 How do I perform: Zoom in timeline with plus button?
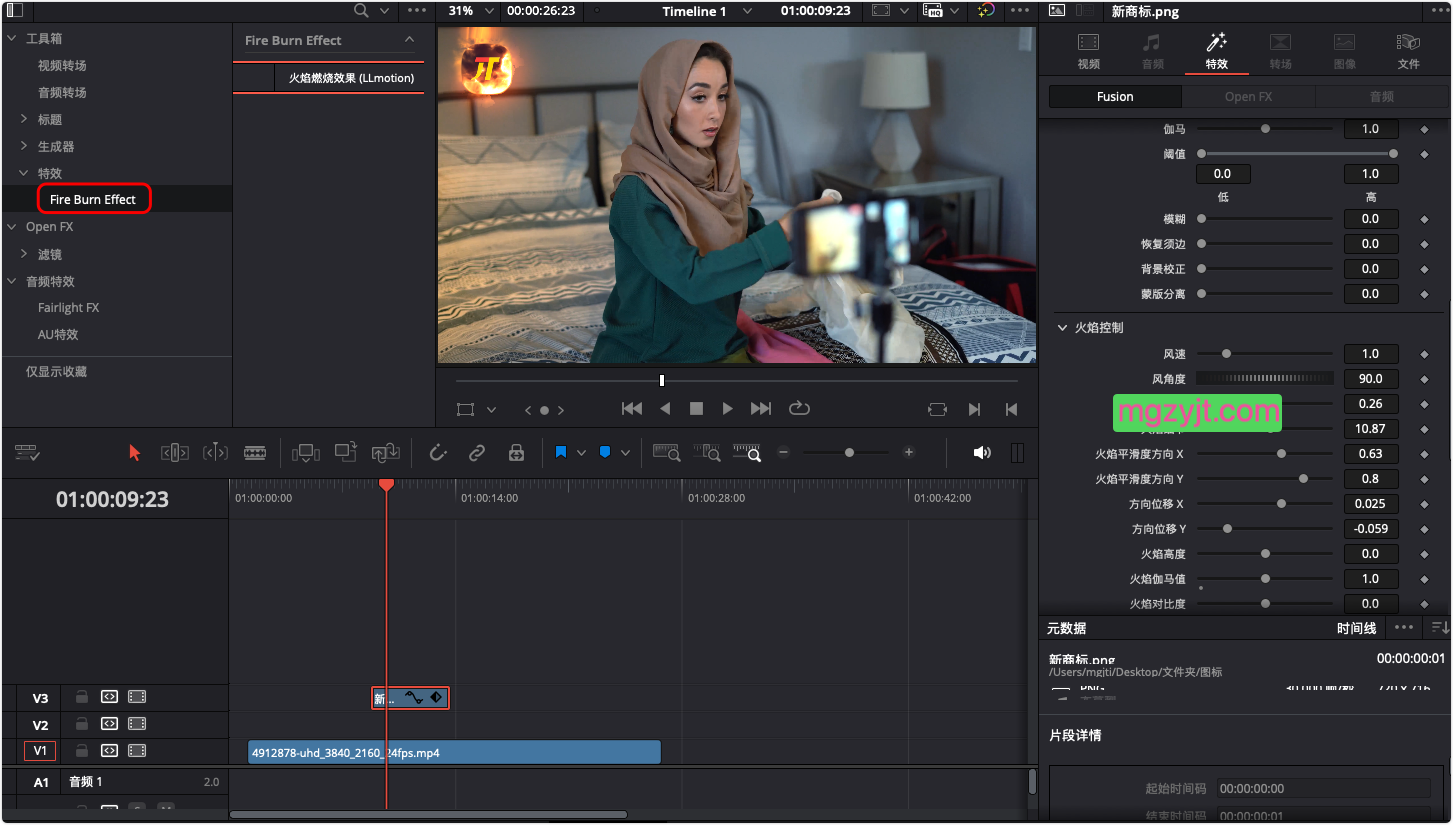pyautogui.click(x=909, y=453)
